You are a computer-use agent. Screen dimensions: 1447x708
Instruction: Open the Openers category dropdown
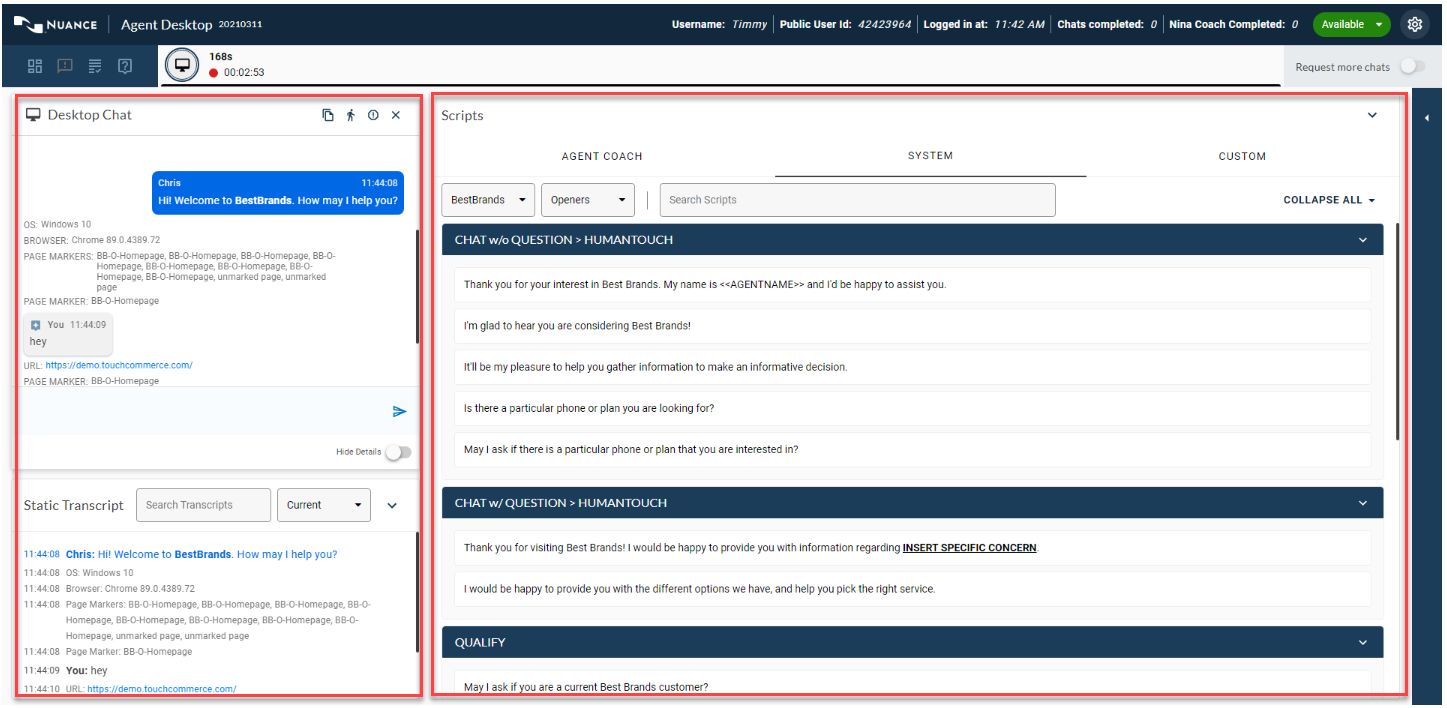pos(588,200)
